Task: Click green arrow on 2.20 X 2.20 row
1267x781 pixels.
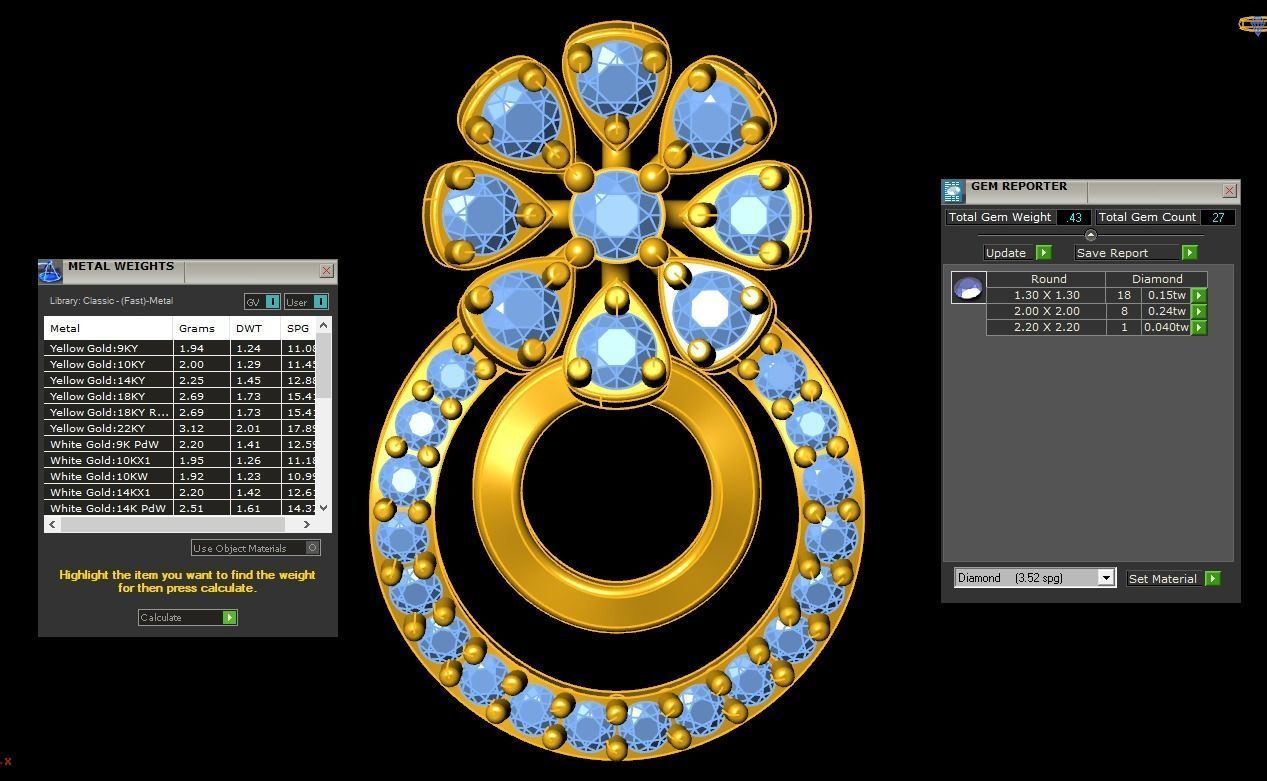Action: tap(1198, 327)
